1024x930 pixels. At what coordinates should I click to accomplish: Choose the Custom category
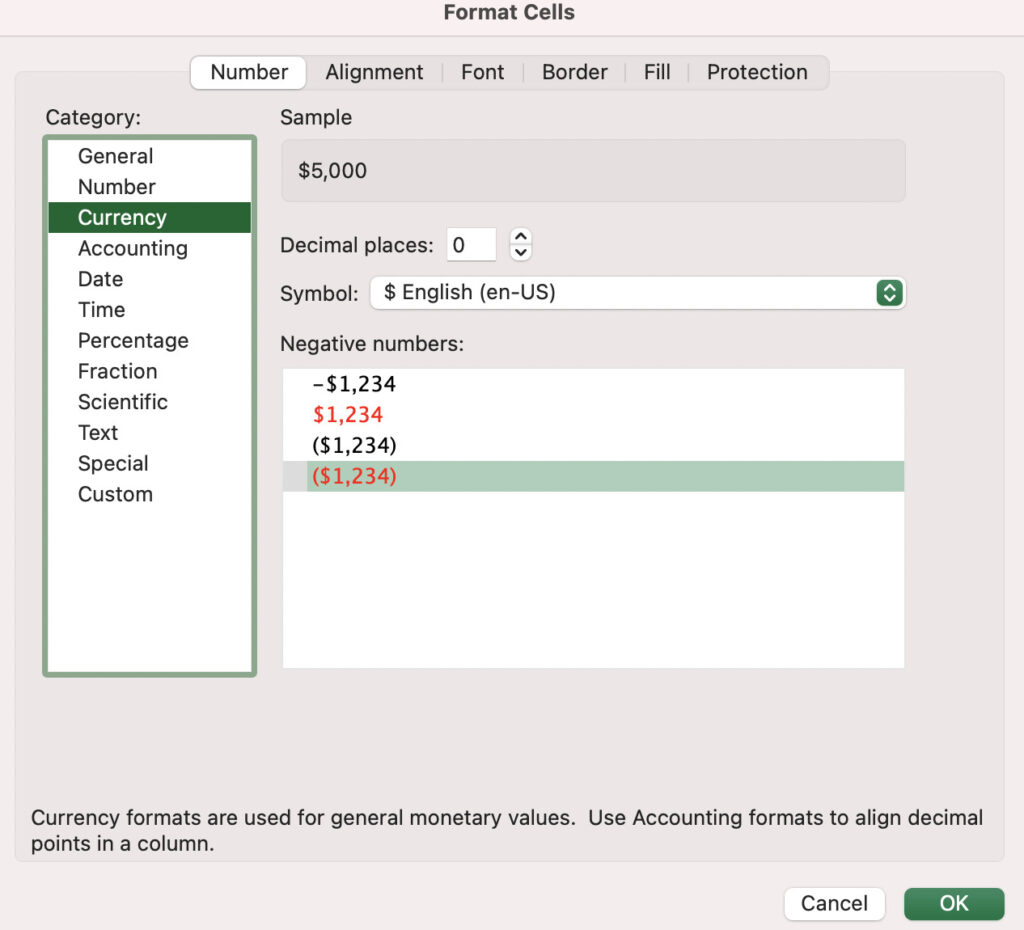coord(115,494)
